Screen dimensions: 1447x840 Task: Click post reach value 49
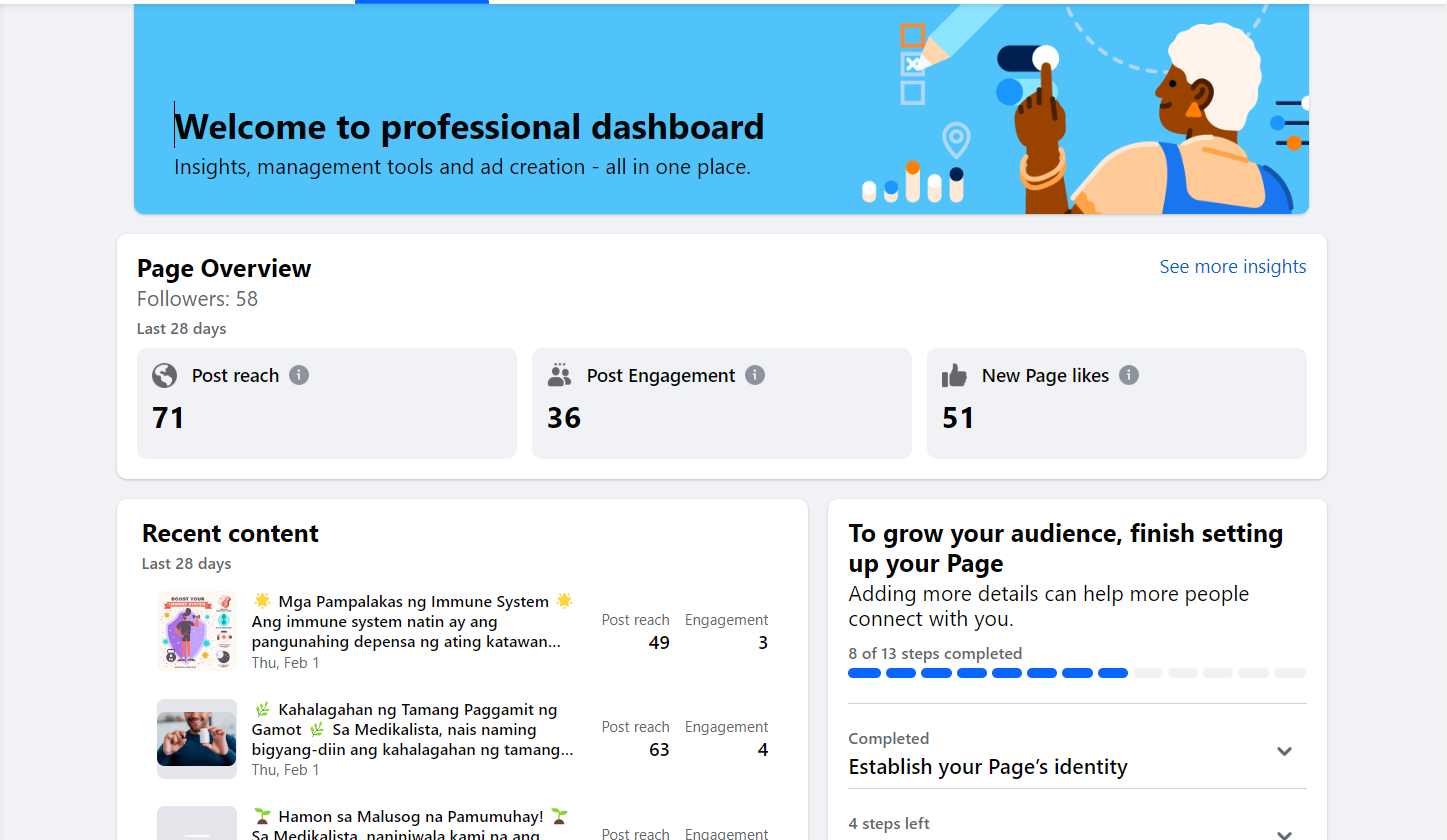click(x=659, y=642)
